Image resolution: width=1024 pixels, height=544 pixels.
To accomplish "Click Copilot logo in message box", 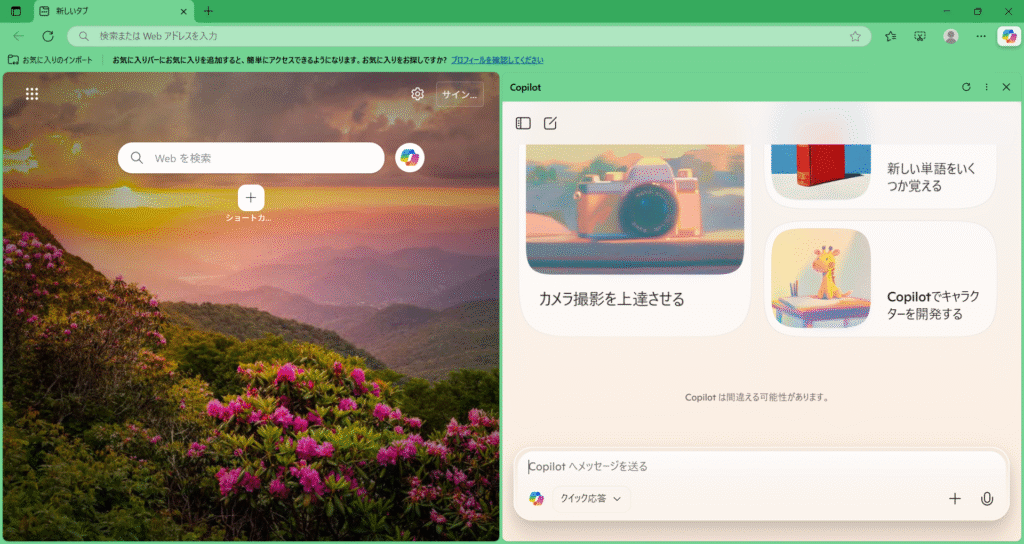I will 536,499.
